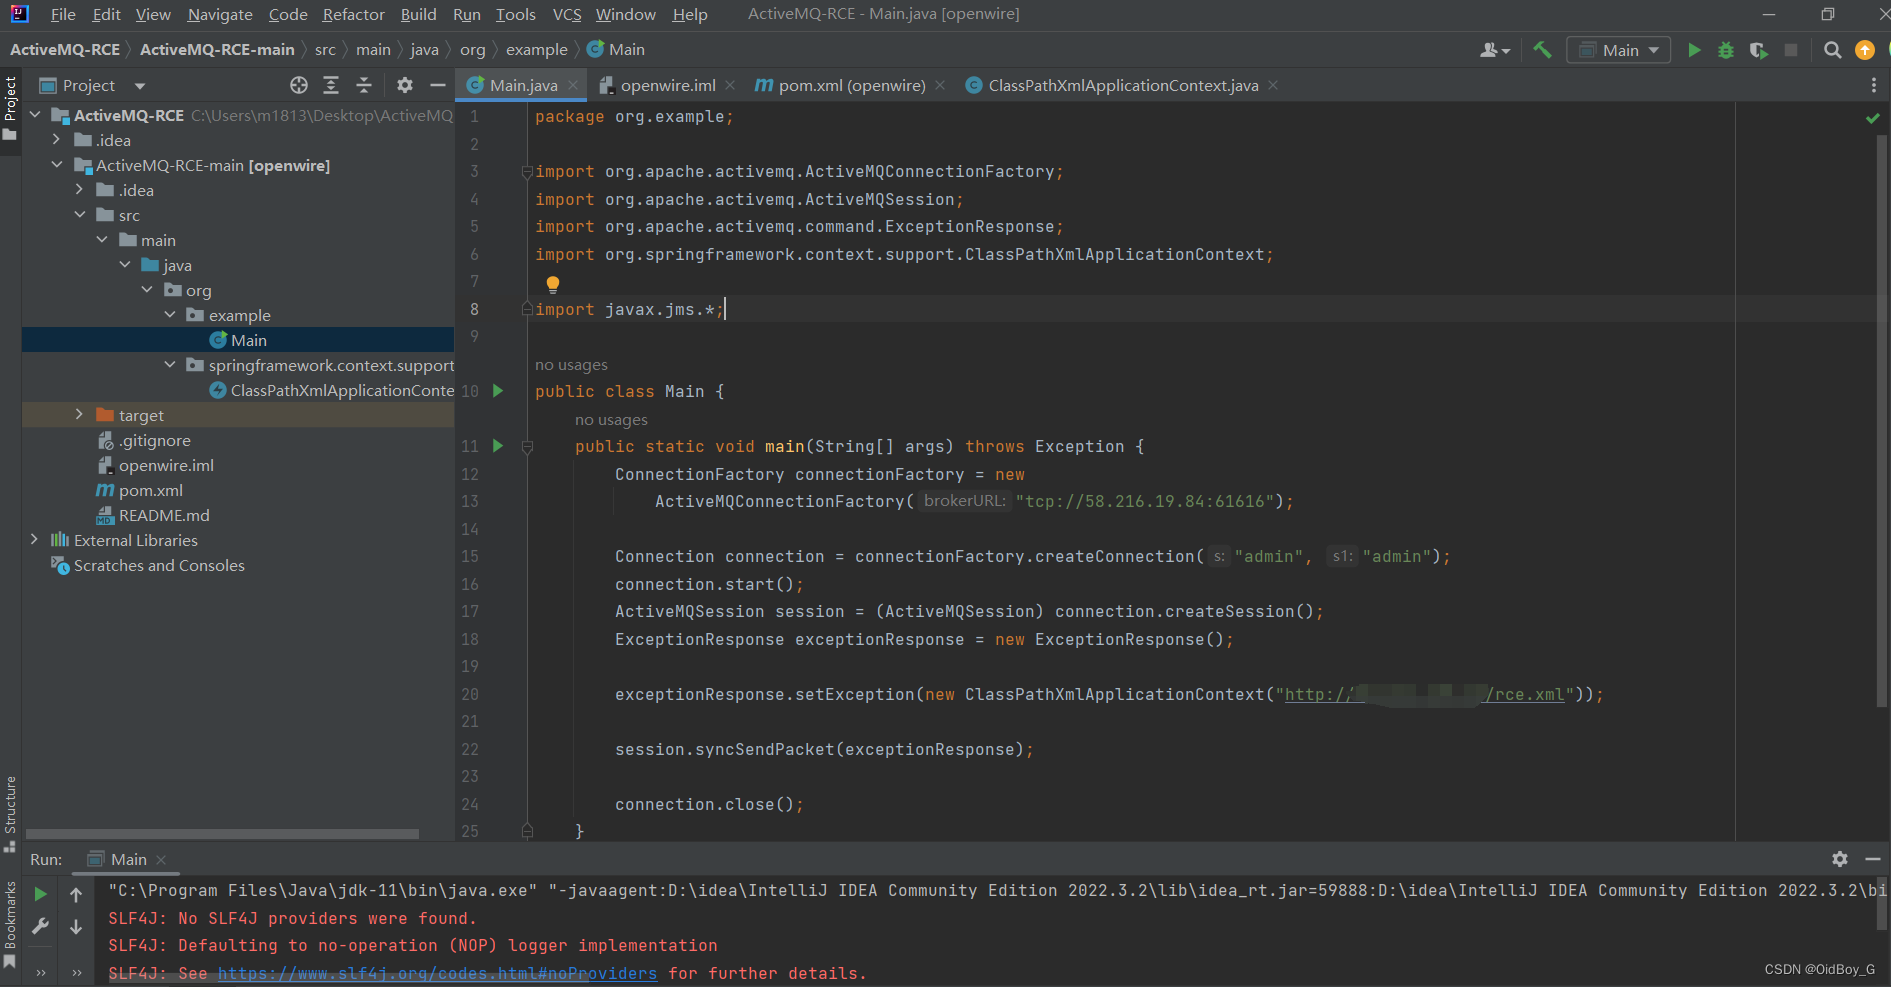Open the Main run configuration dropdown
The width and height of the screenshot is (1891, 987).
[1619, 50]
